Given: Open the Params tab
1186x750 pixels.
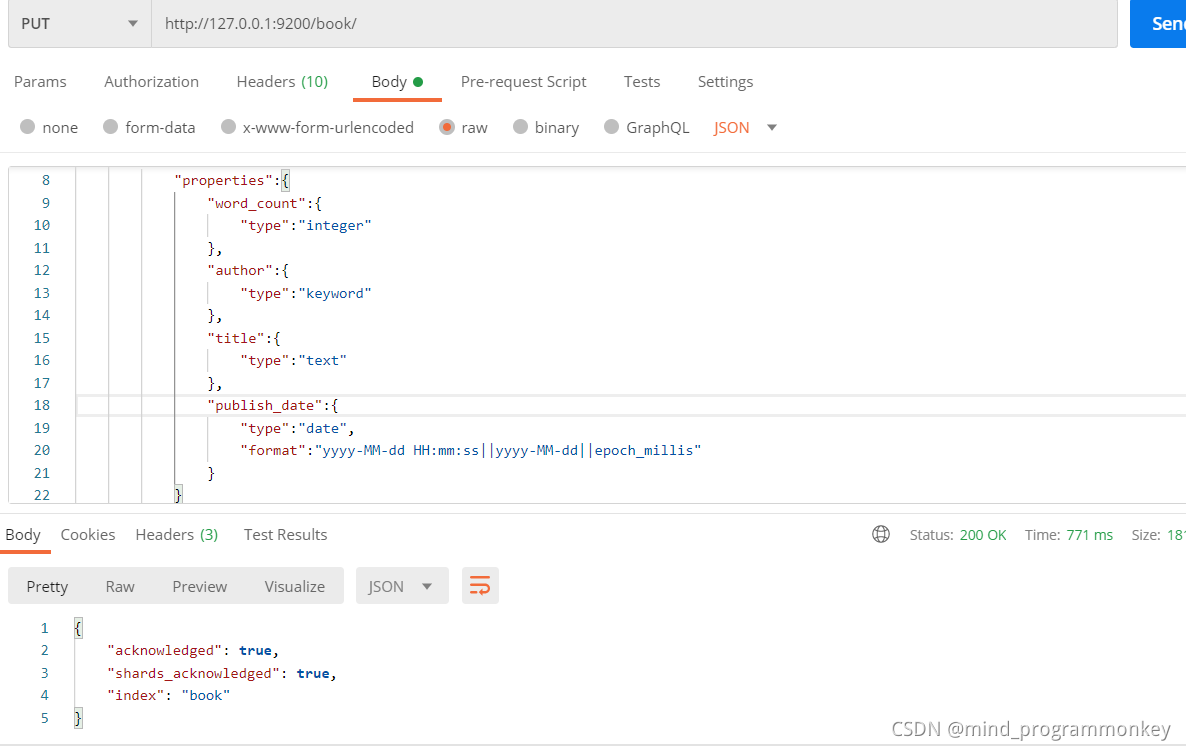Looking at the screenshot, I should [40, 82].
